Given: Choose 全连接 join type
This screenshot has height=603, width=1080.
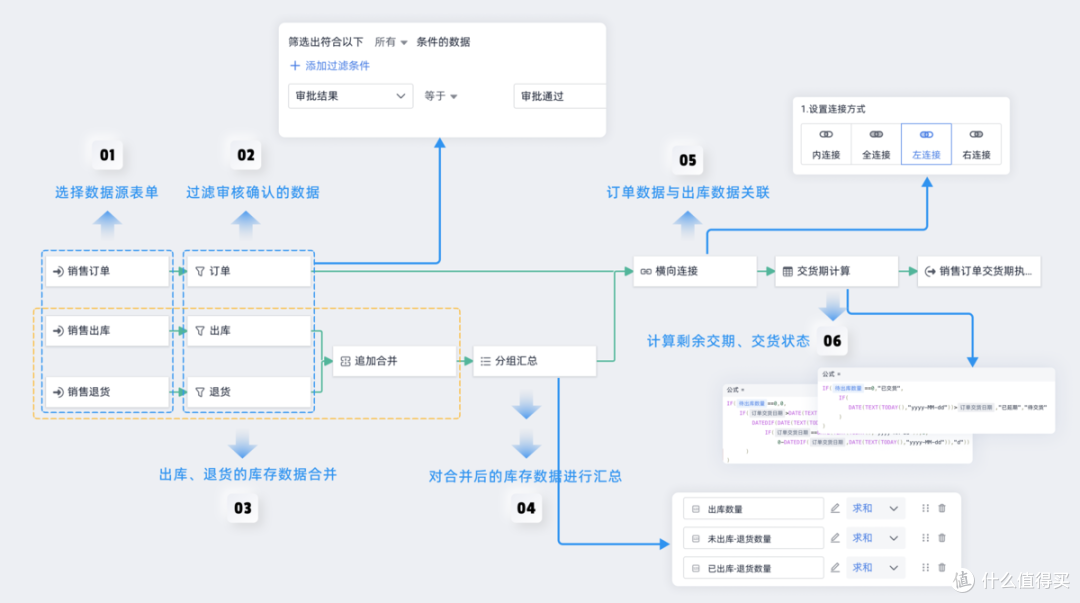Looking at the screenshot, I should pos(876,144).
